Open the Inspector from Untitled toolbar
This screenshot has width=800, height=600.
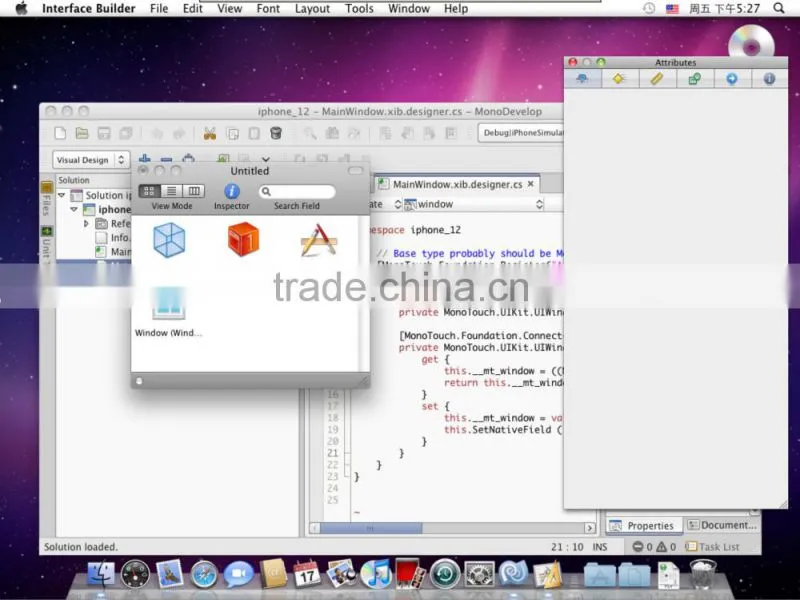point(232,192)
